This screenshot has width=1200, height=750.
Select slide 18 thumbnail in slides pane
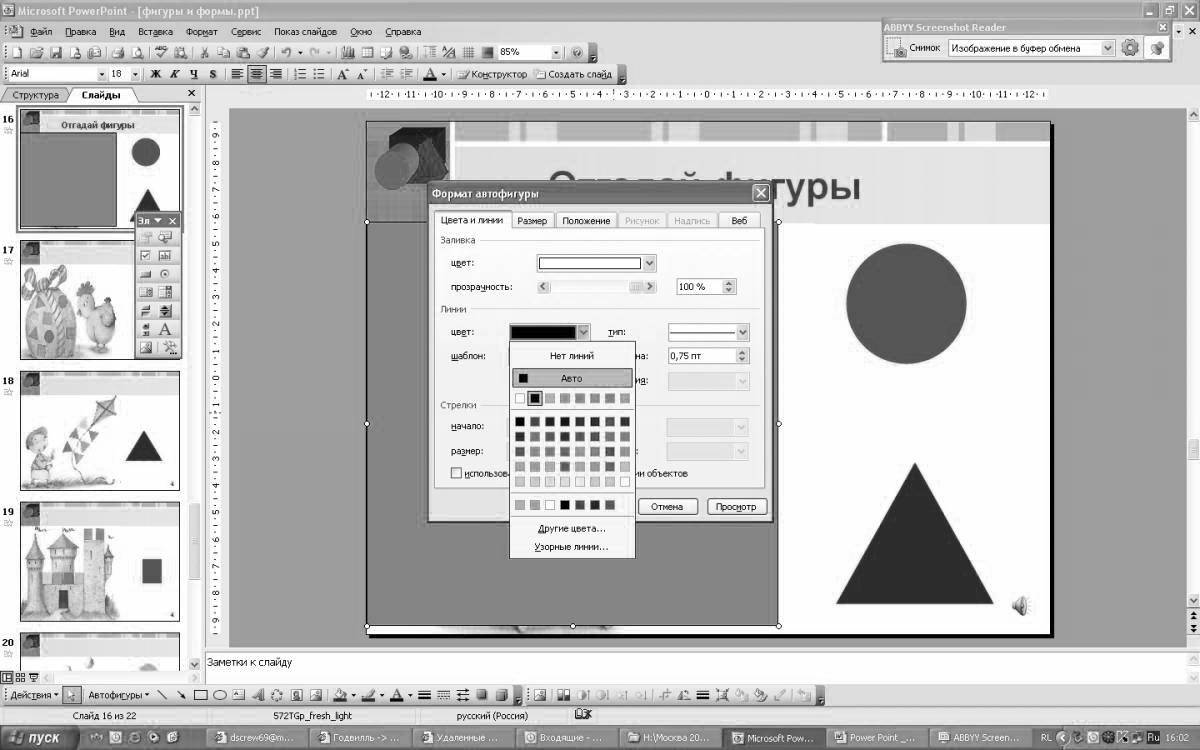[98, 430]
